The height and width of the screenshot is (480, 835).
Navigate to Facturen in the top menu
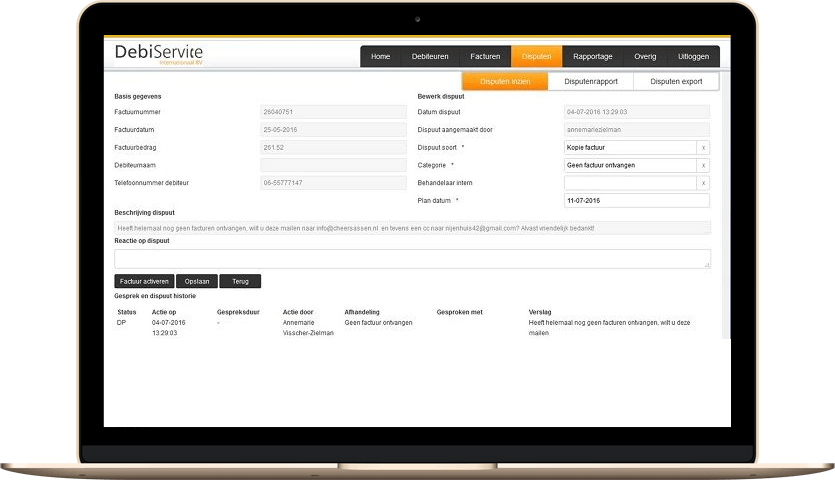485,57
